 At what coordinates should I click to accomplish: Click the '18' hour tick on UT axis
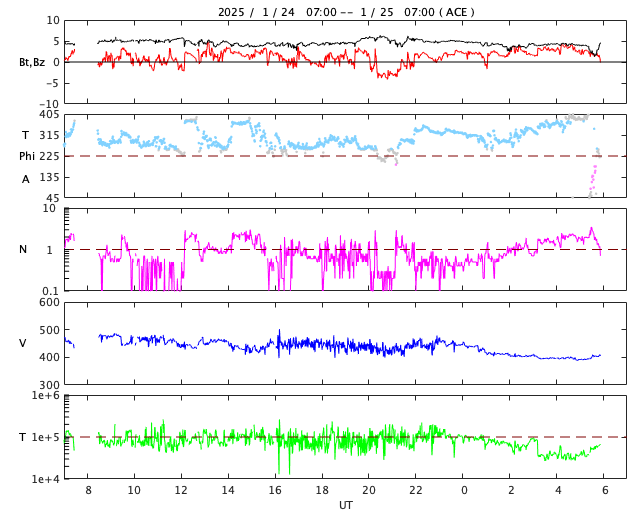point(322,490)
